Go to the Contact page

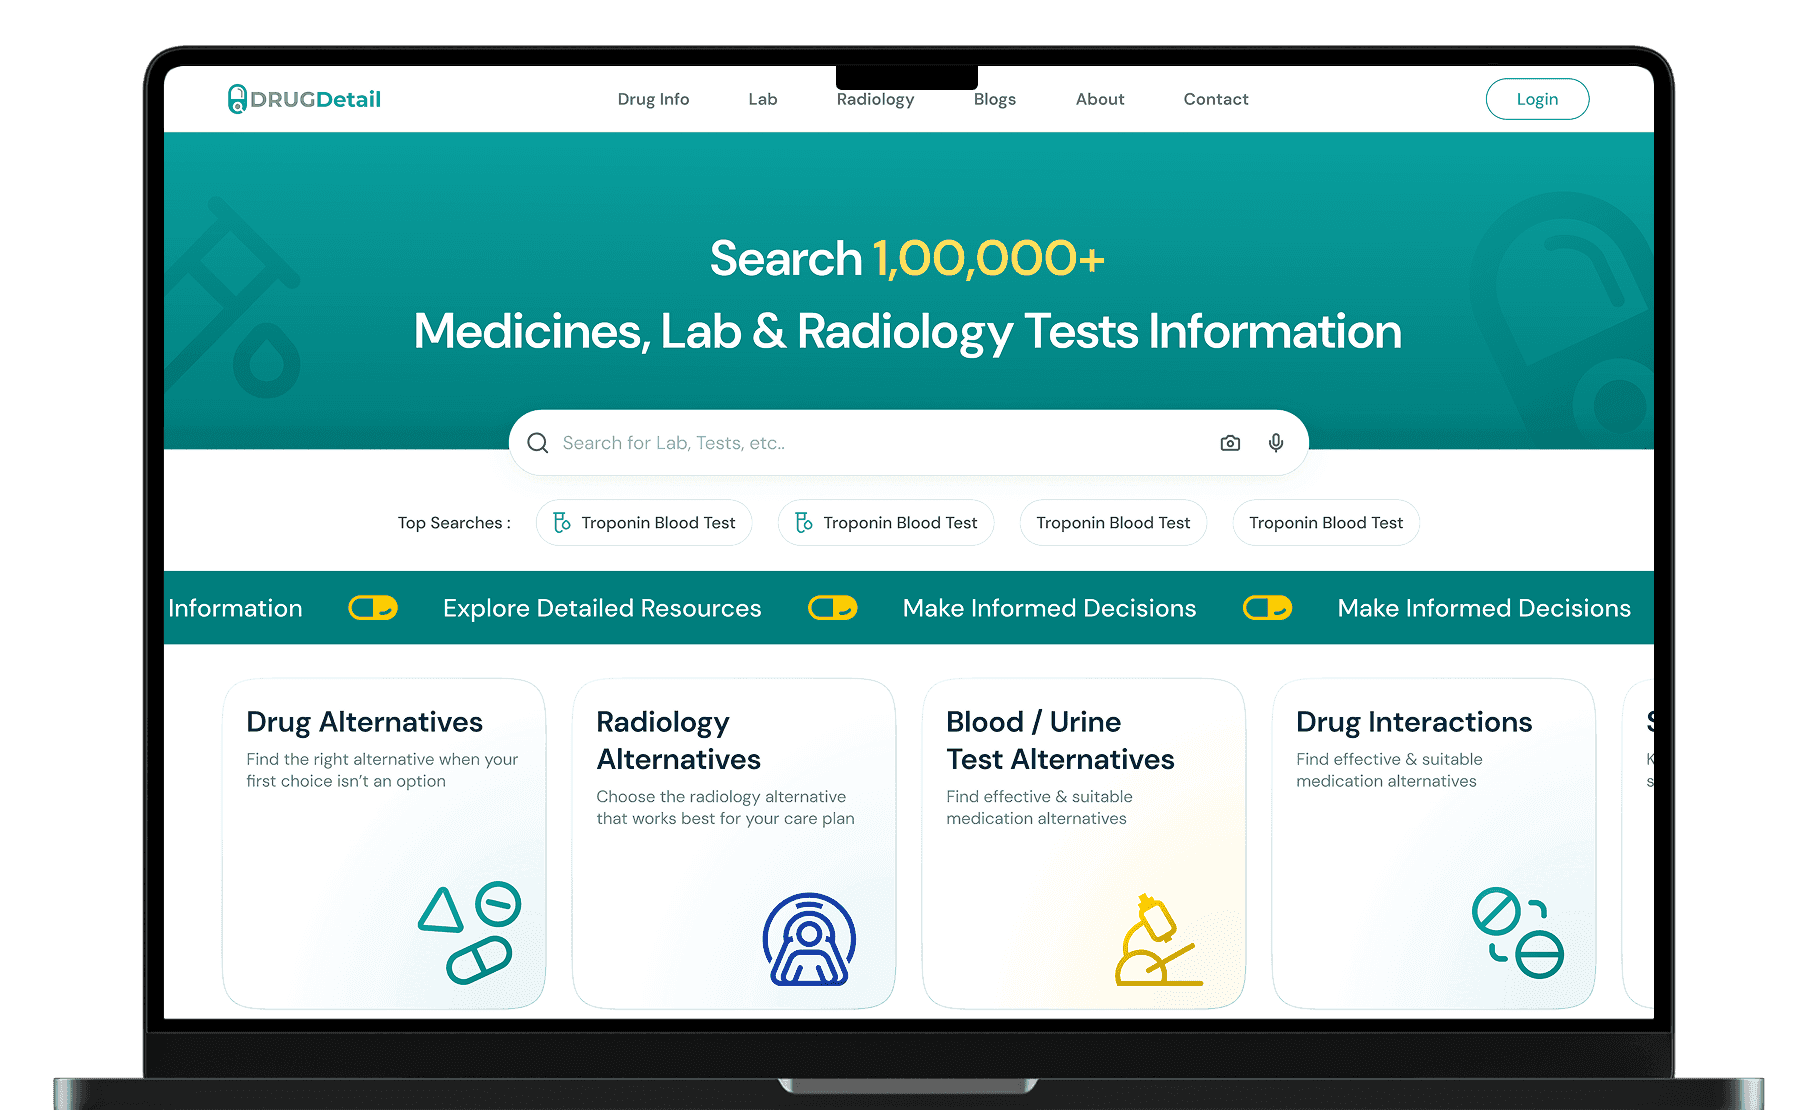(x=1215, y=99)
